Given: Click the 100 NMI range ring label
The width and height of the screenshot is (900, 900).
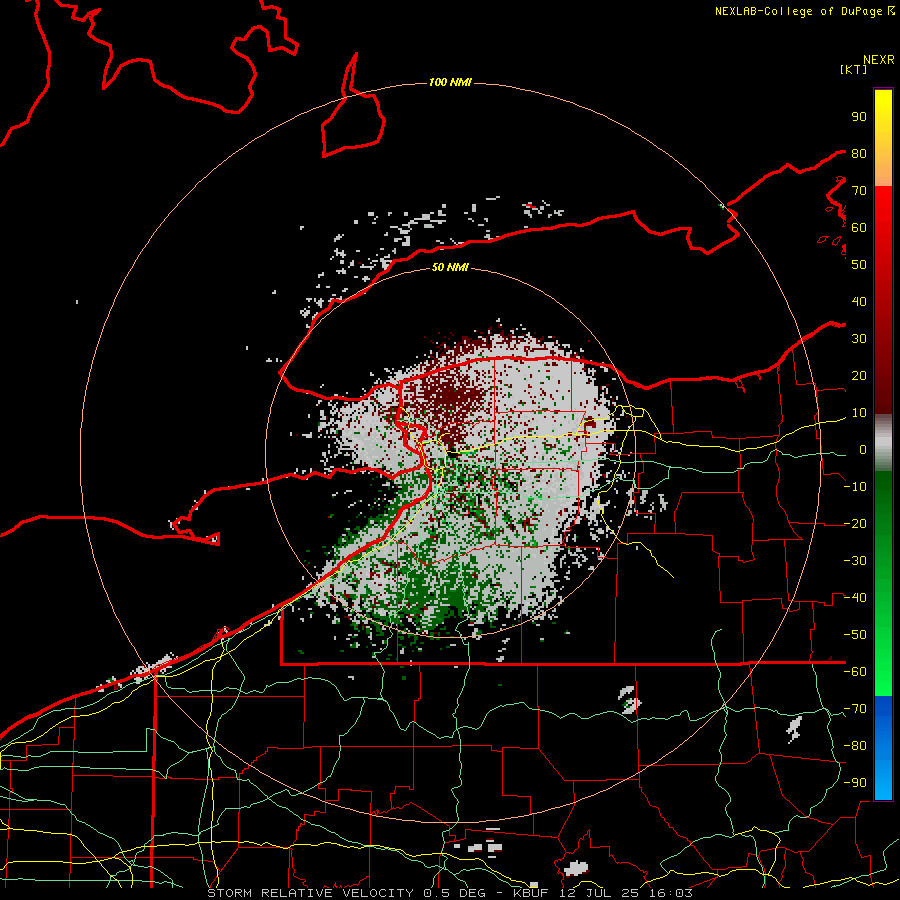Looking at the screenshot, I should pos(450,82).
